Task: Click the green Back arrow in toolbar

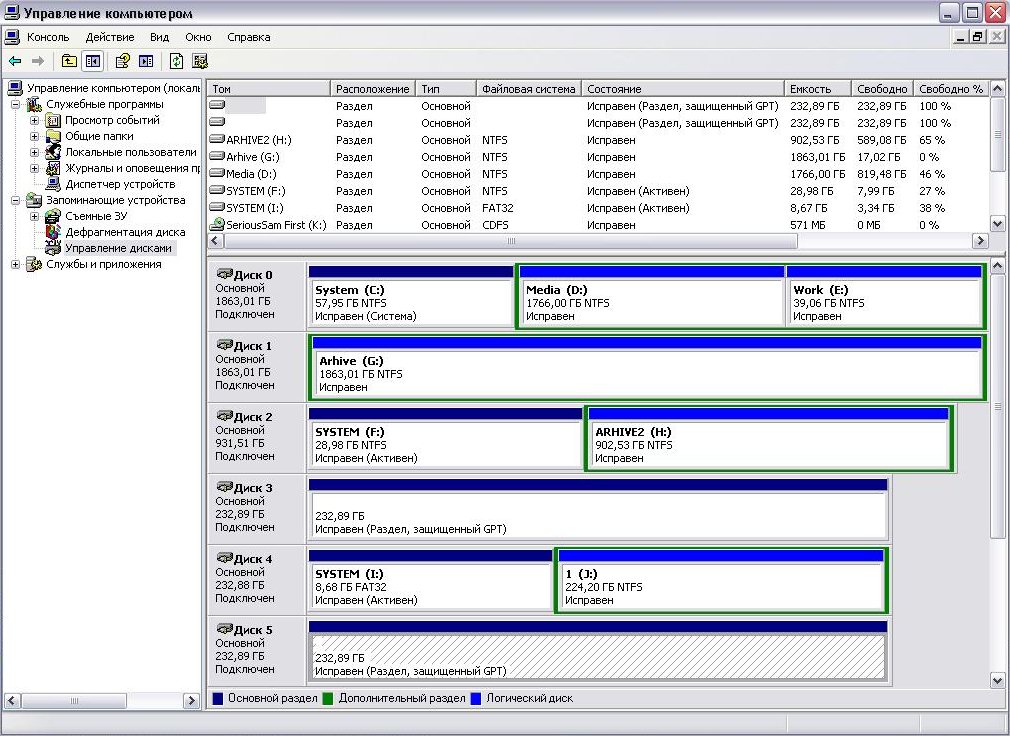Action: click(x=15, y=61)
